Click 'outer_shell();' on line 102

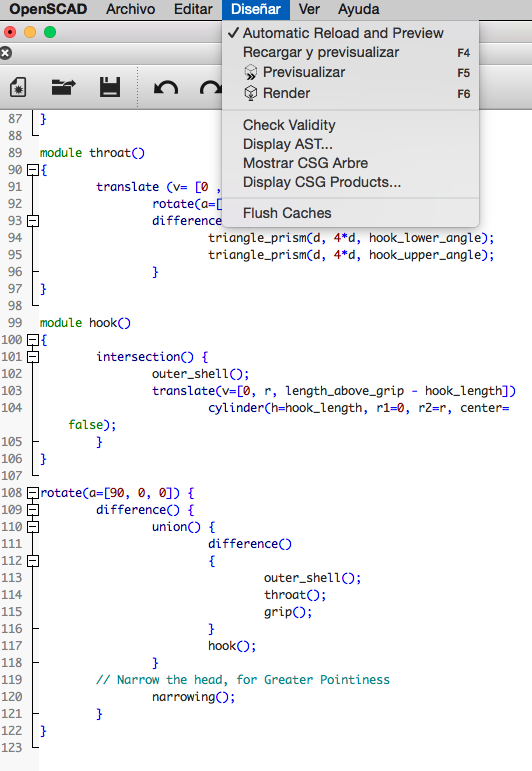click(201, 374)
